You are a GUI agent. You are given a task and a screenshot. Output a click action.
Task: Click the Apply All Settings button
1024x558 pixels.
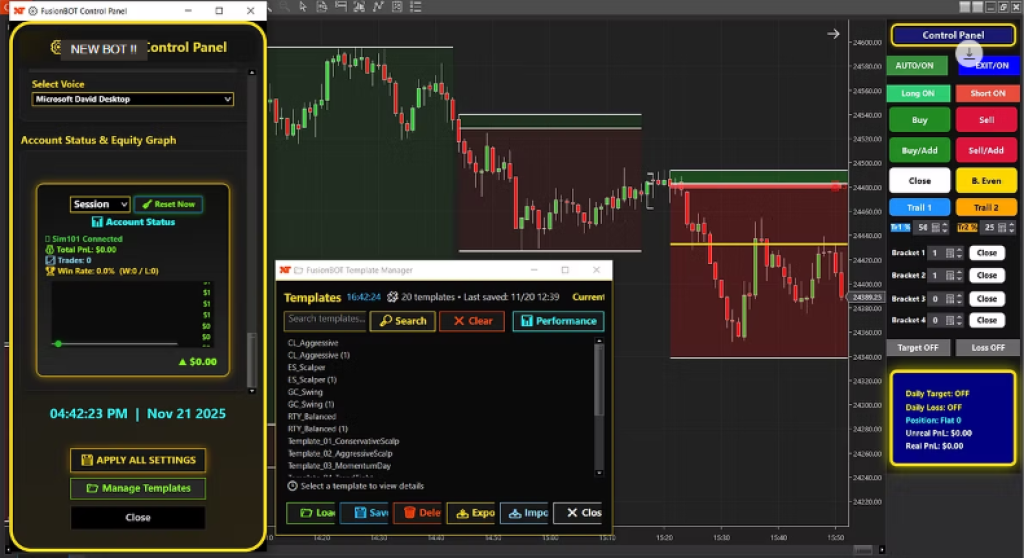coord(138,460)
